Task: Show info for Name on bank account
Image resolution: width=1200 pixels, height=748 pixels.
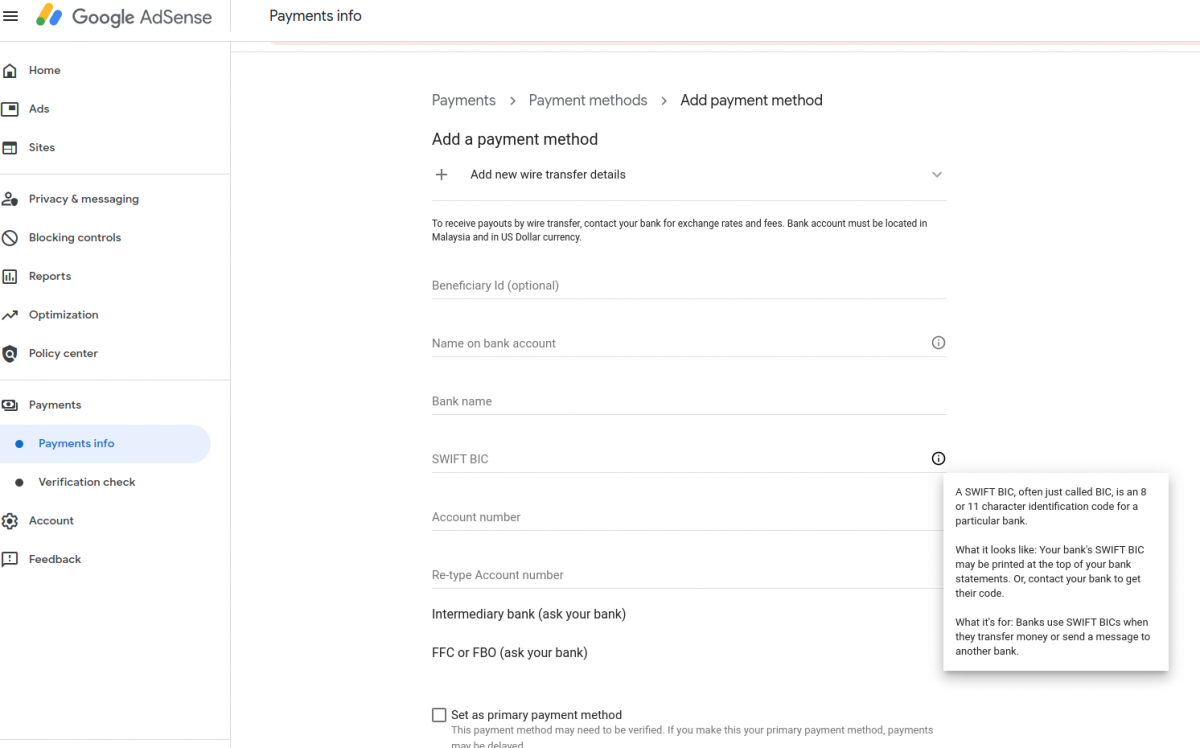Action: click(938, 343)
